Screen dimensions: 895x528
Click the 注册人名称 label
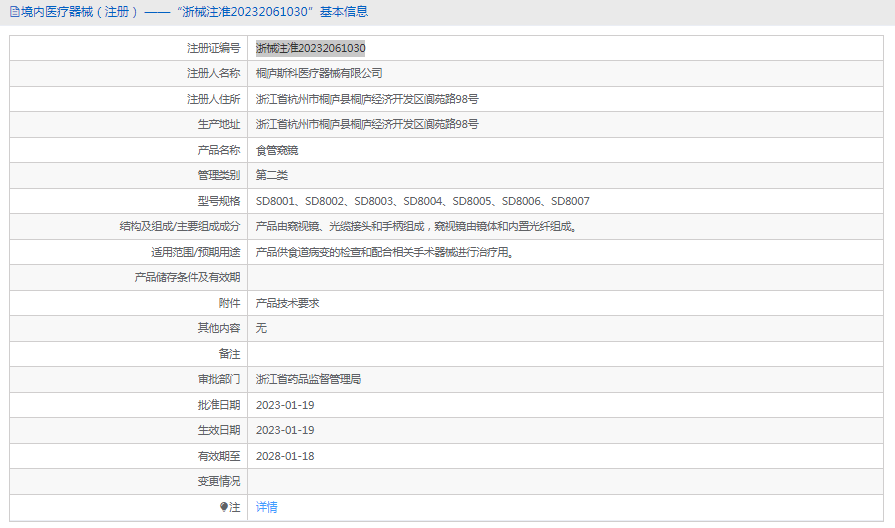point(213,73)
